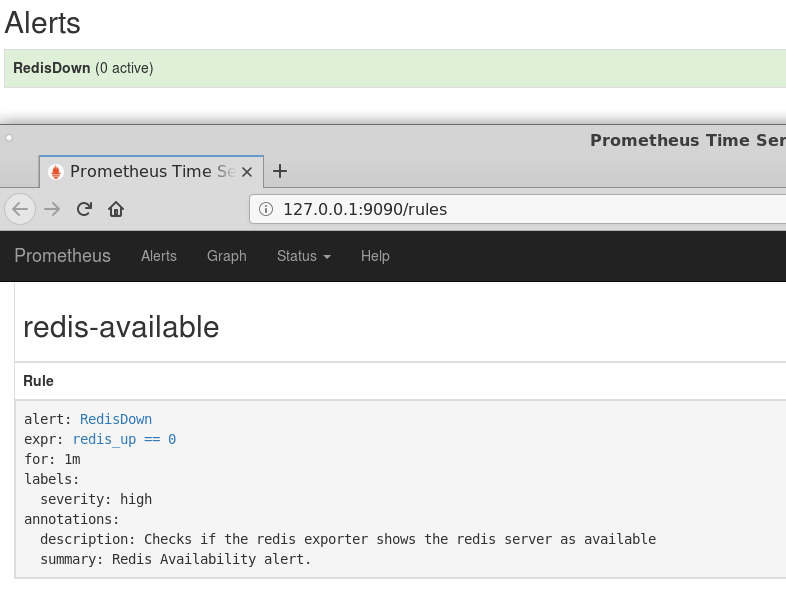Open the Alerts navbar item
Image resolution: width=786 pixels, height=592 pixels.
tap(158, 256)
